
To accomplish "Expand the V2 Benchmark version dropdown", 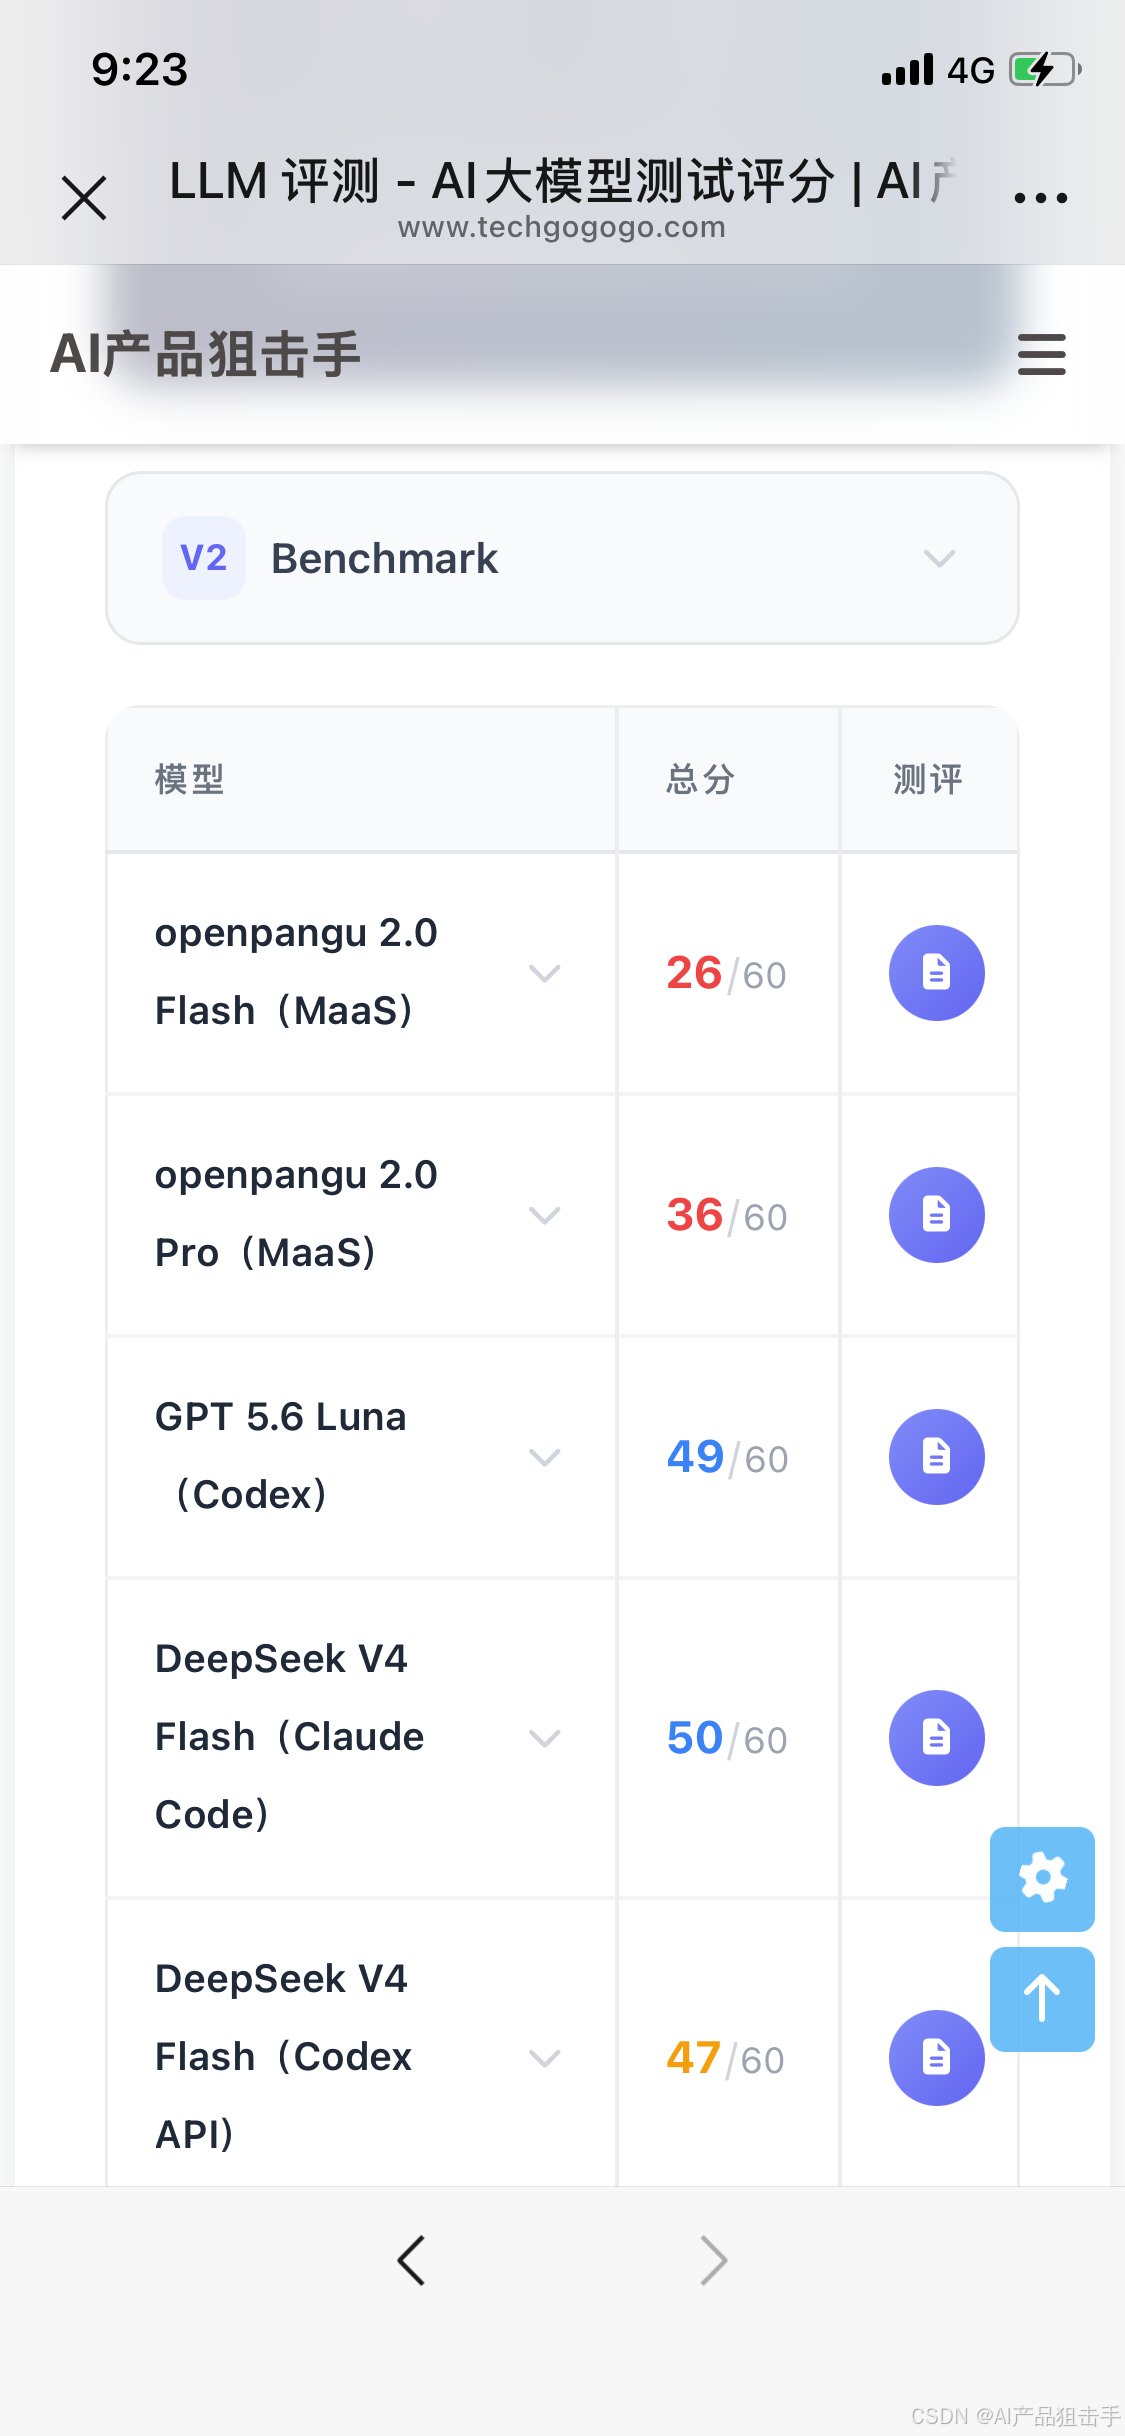I will [x=562, y=558].
